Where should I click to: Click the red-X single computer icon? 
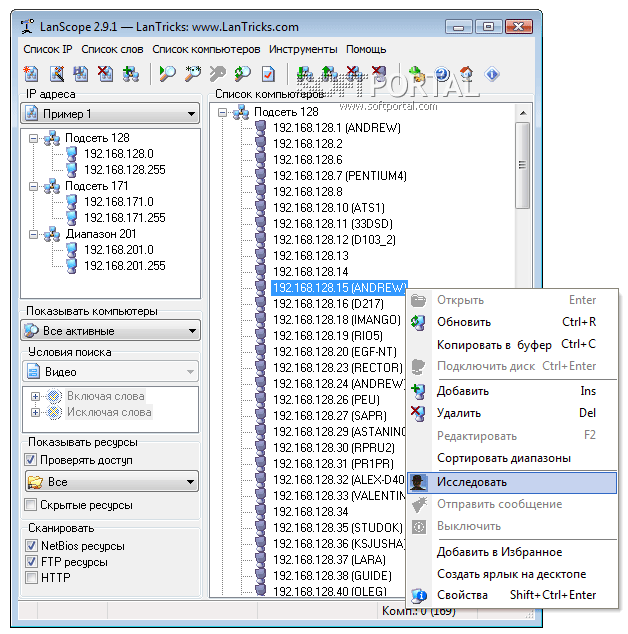379,74
